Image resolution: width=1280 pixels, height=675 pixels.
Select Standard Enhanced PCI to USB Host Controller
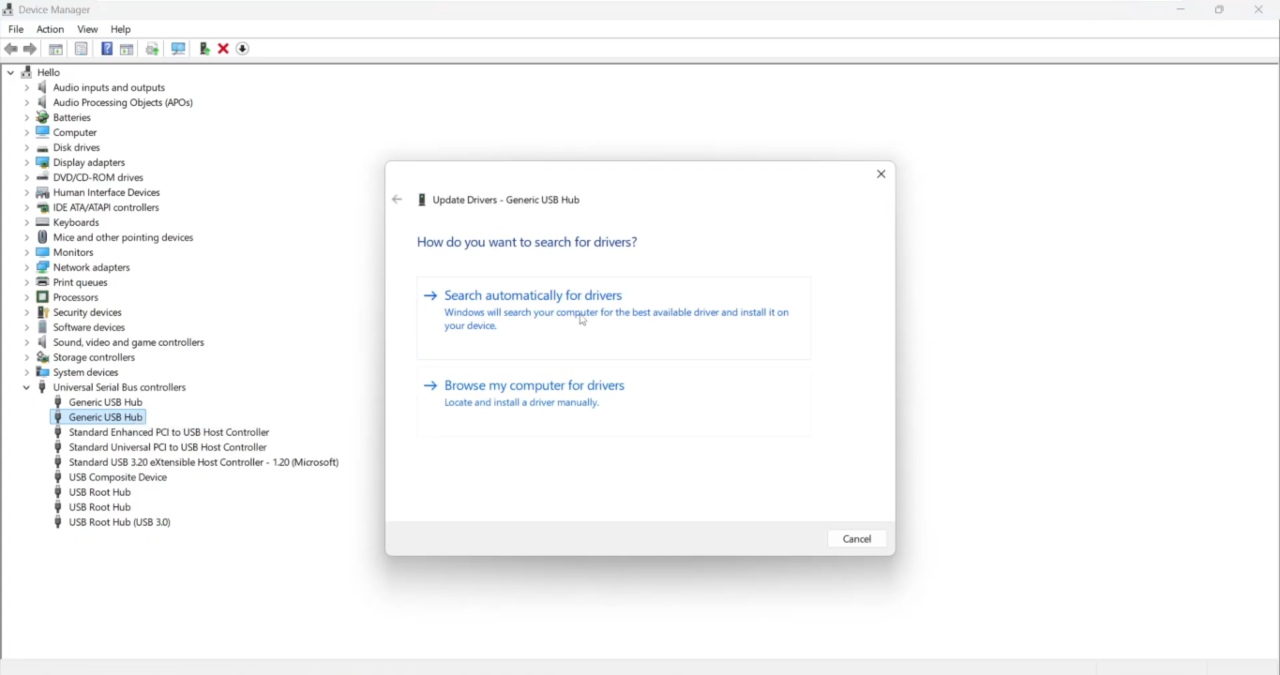(169, 432)
